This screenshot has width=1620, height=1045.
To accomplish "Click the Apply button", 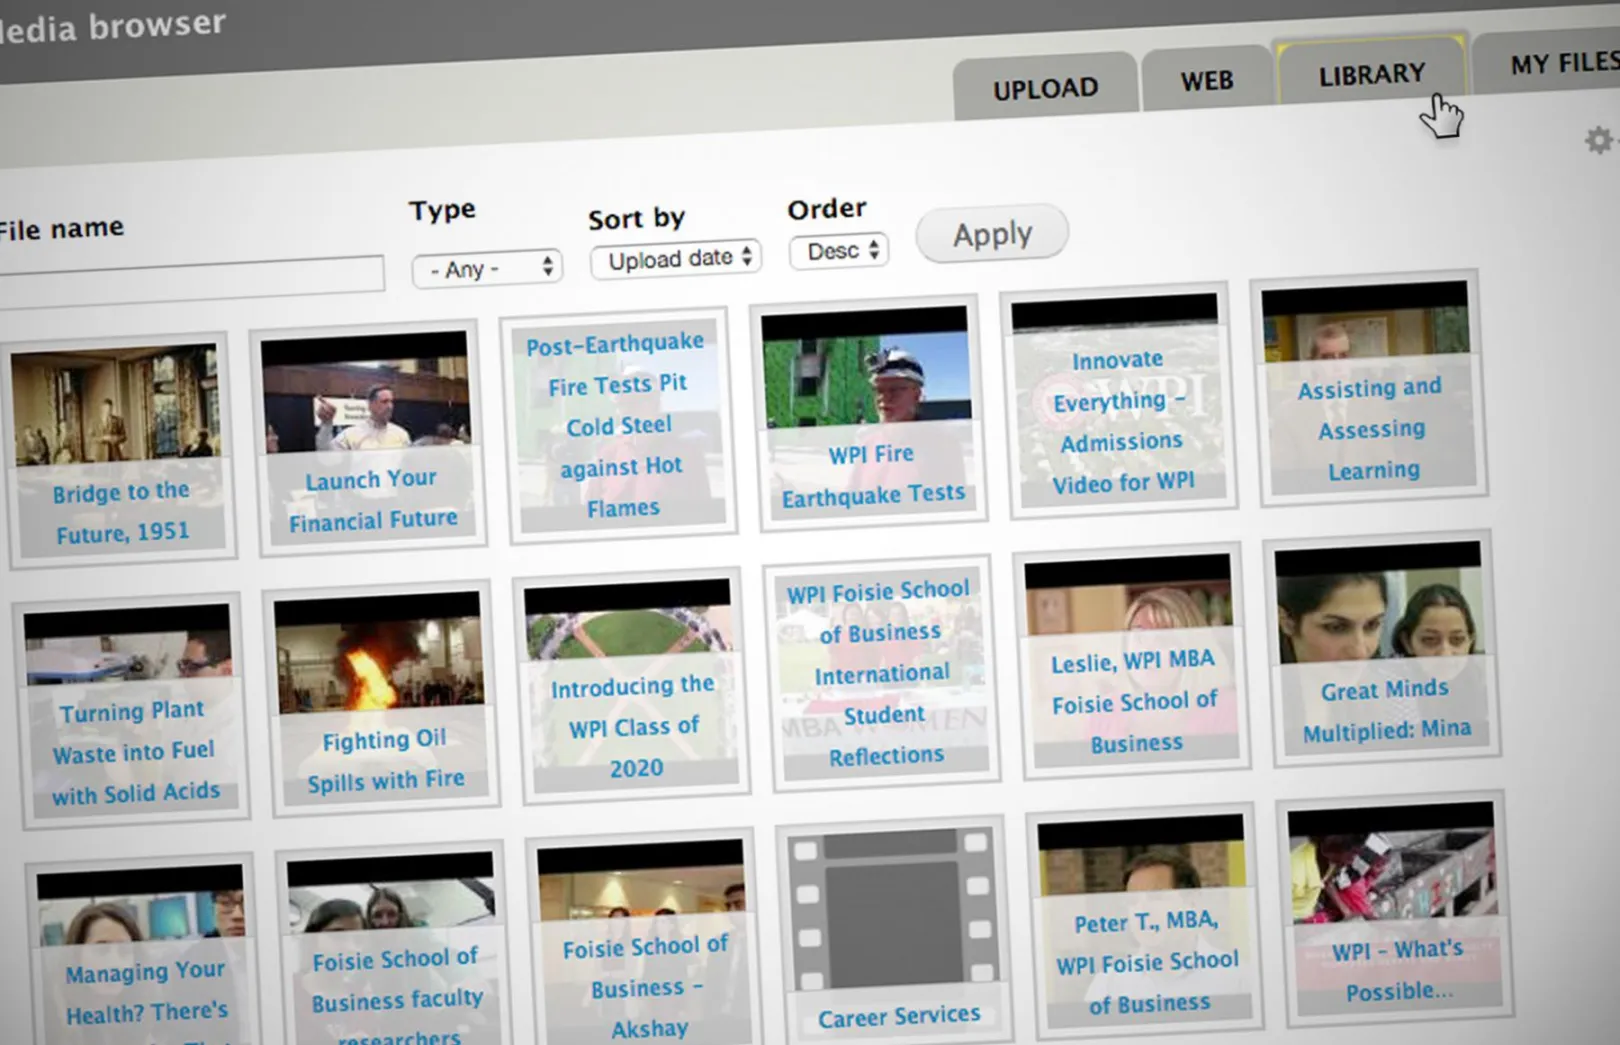I will (x=992, y=234).
